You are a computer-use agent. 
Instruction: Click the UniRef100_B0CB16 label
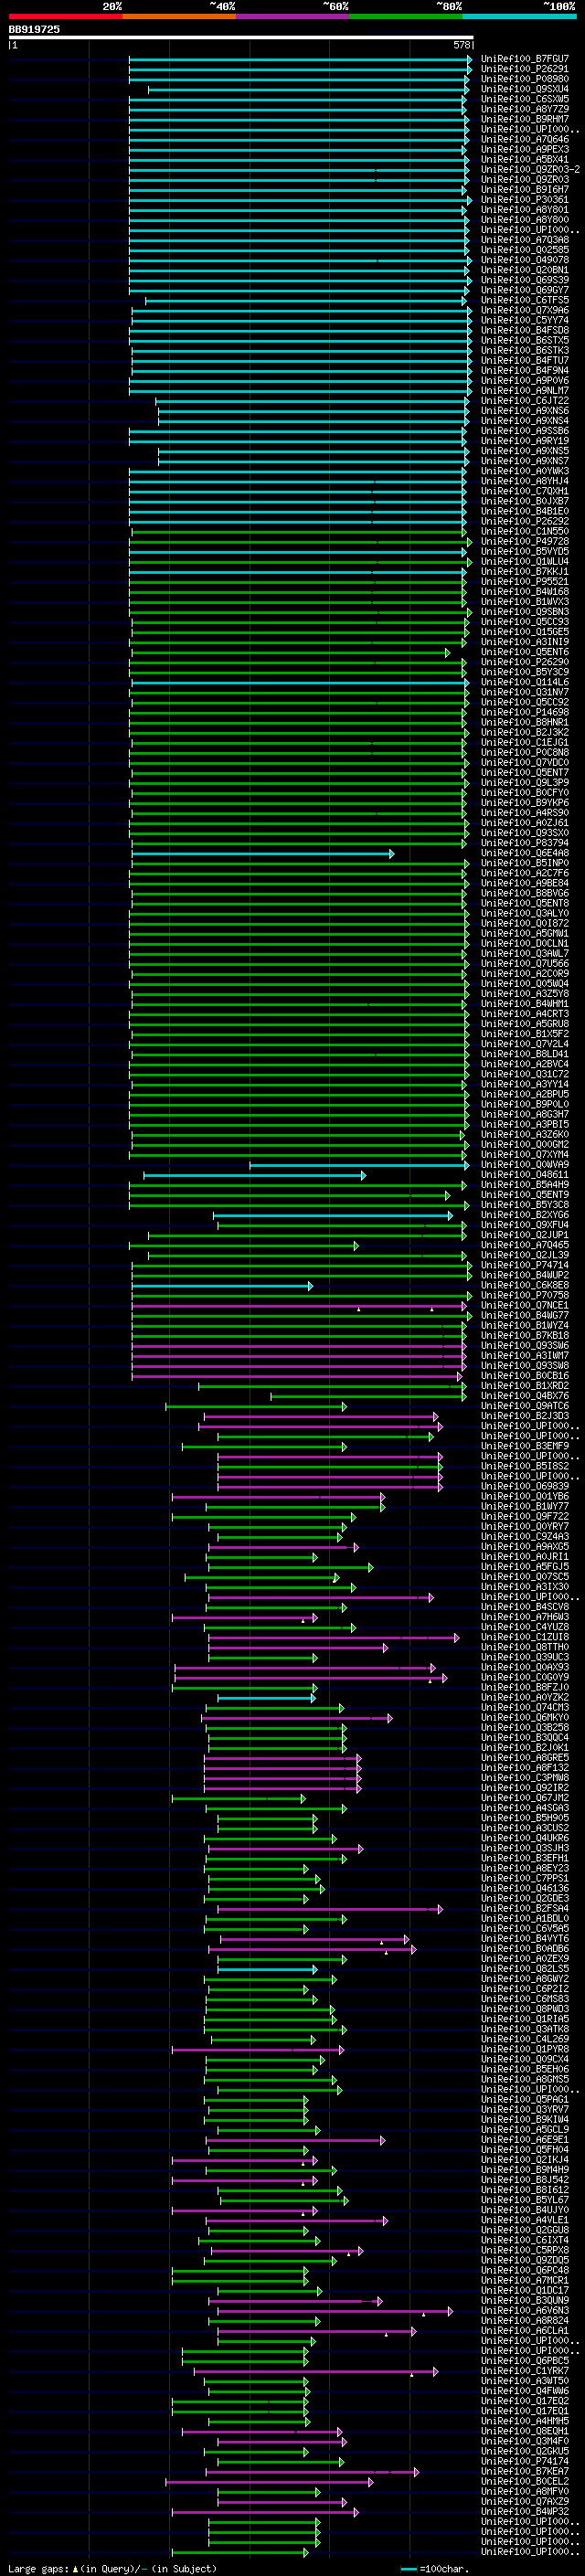524,1376
